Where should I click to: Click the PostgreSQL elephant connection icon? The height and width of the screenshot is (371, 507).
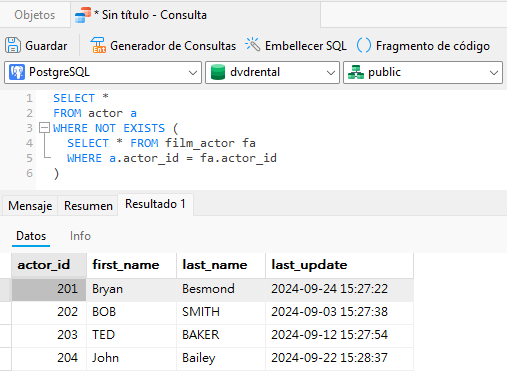(x=17, y=72)
